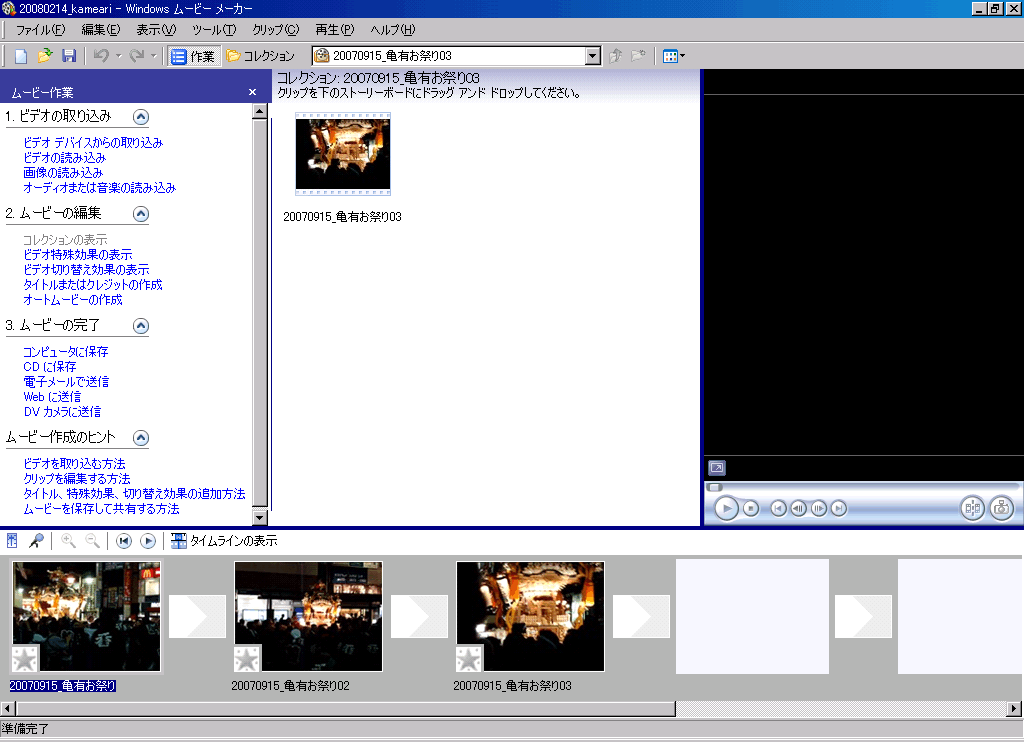The height and width of the screenshot is (742, 1024).
Task: Click the preview seek bar slider handle
Action: (x=714, y=487)
